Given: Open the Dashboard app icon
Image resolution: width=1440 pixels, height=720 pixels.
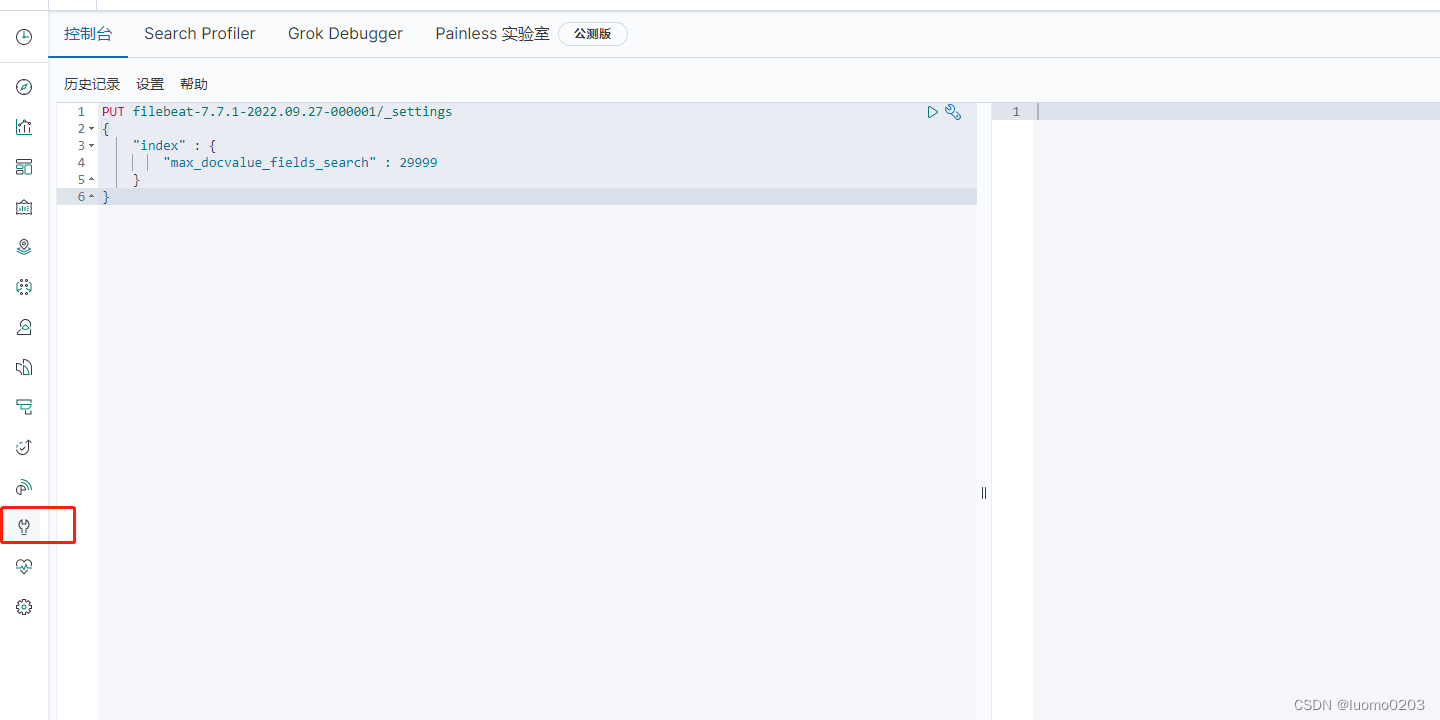Looking at the screenshot, I should [x=23, y=167].
